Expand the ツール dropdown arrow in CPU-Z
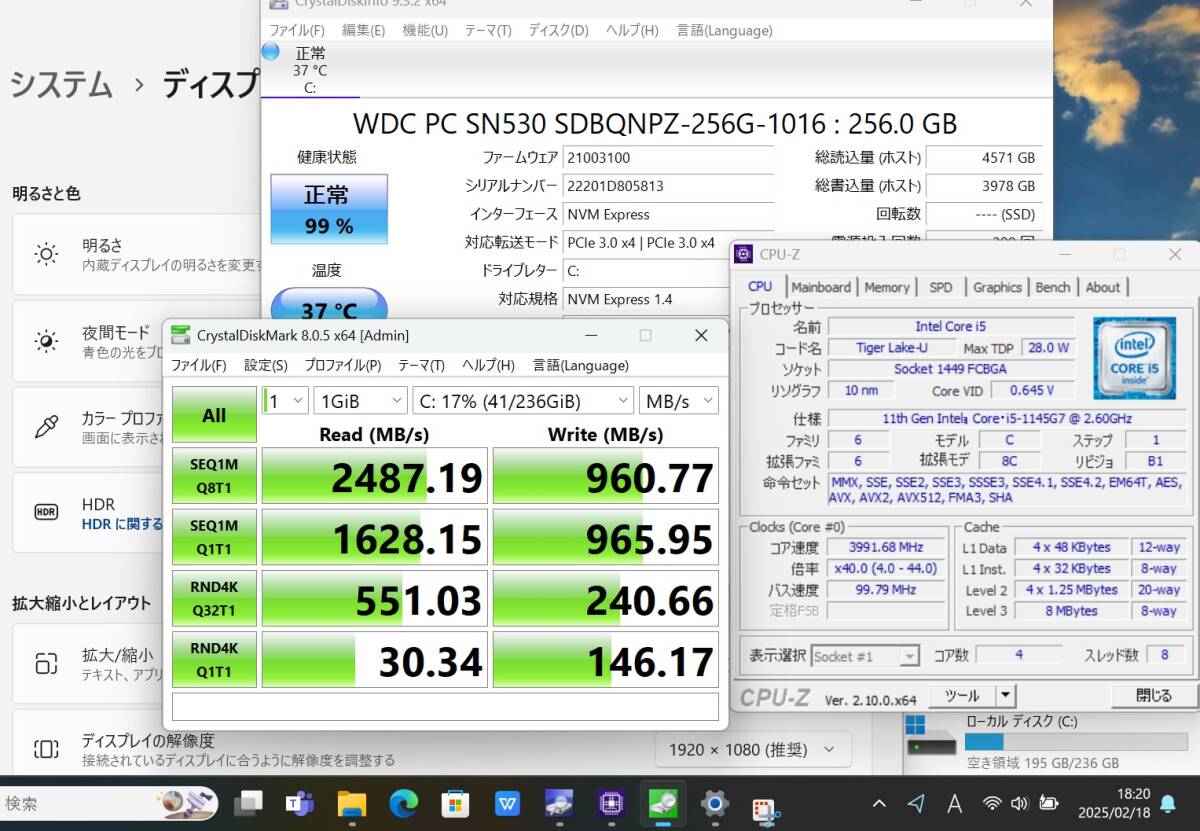Viewport: 1200px width, 831px height. (x=1005, y=696)
